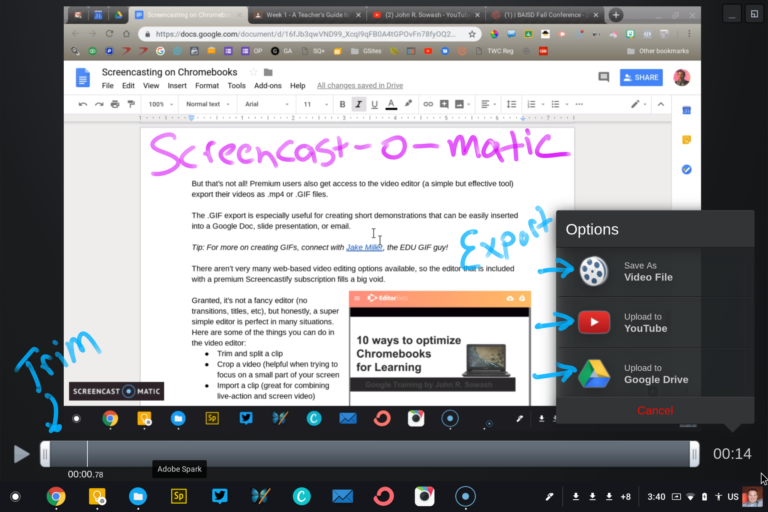The width and height of the screenshot is (768, 512).
Task: Open the Format menu in Docs
Action: point(207,86)
